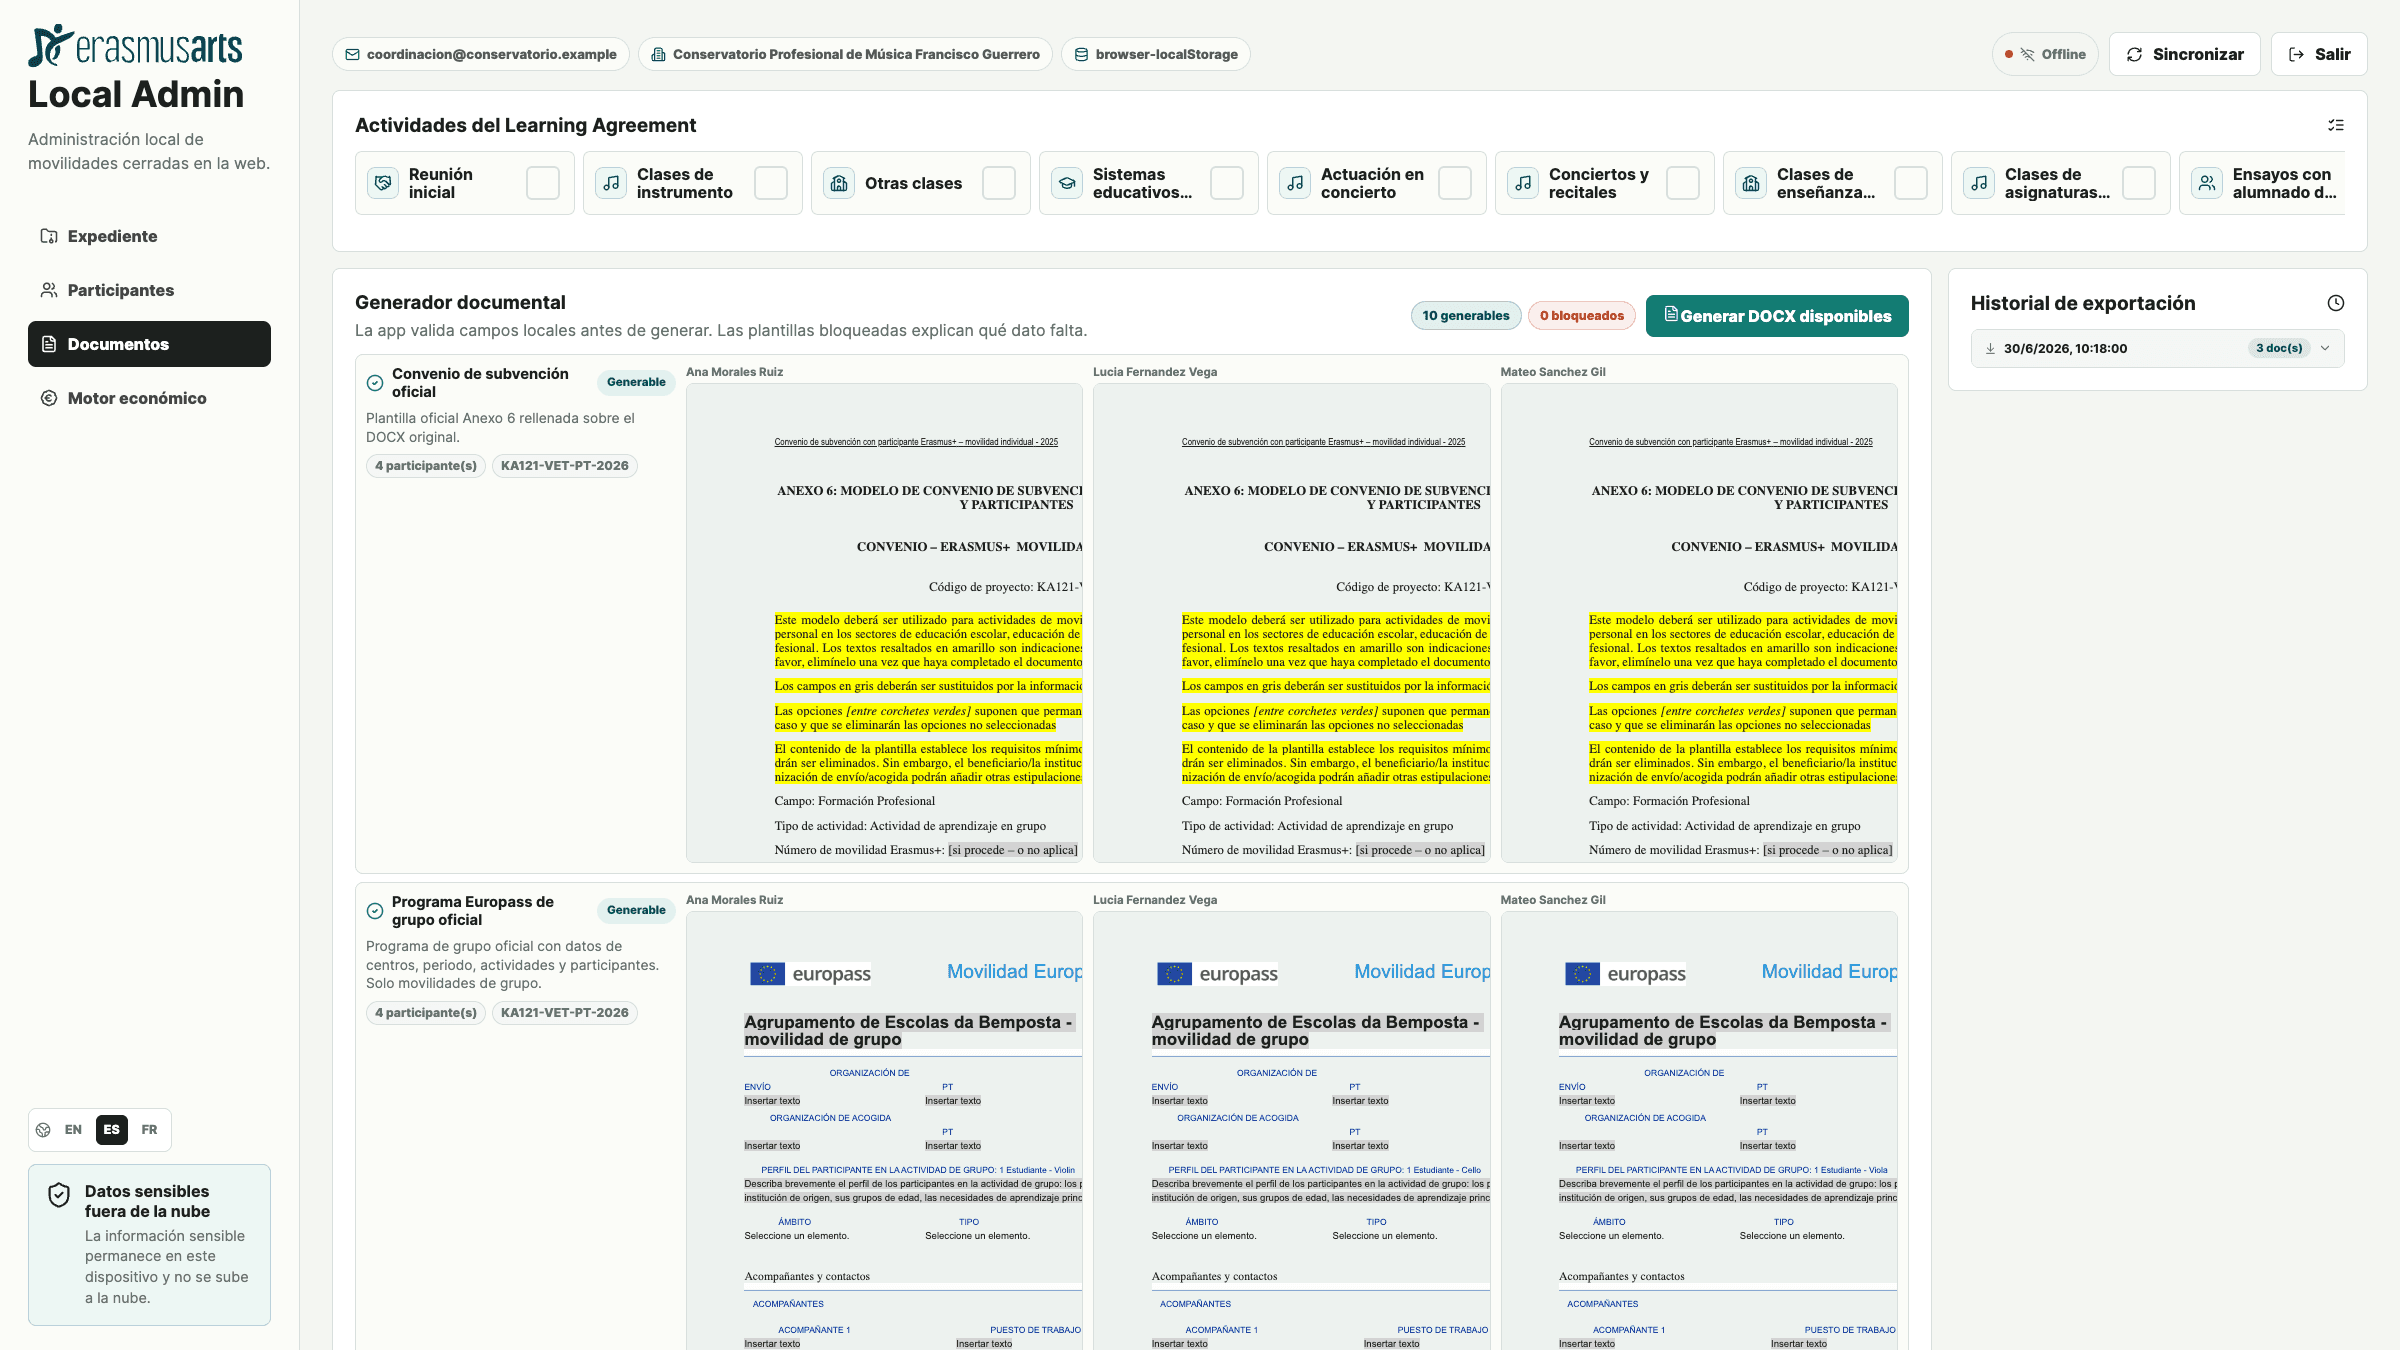The height and width of the screenshot is (1350, 2400).
Task: Open Ana Morales Ruiz Convenio preview thumbnail
Action: (x=884, y=622)
